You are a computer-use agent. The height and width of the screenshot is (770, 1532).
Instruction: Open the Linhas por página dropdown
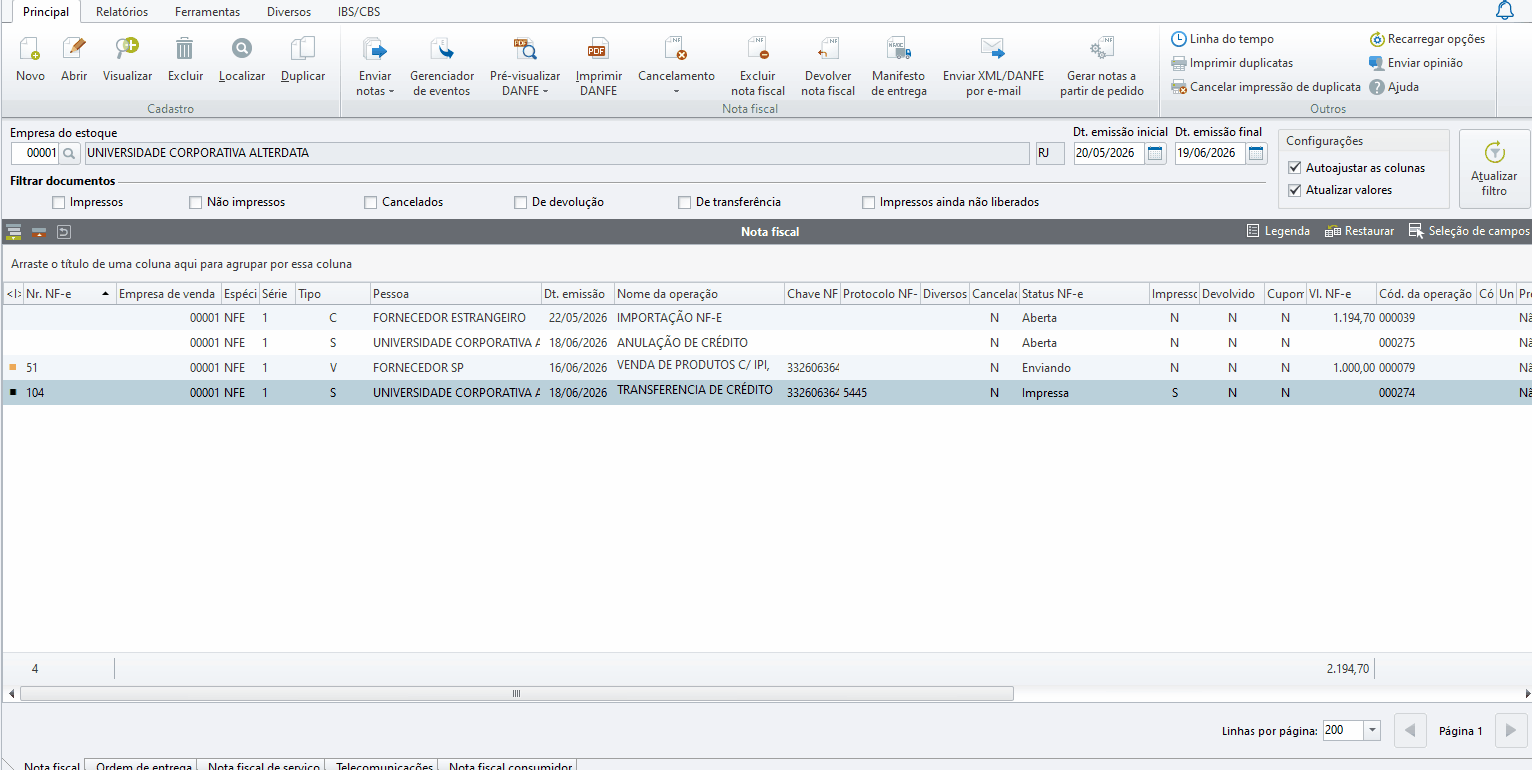(1372, 731)
